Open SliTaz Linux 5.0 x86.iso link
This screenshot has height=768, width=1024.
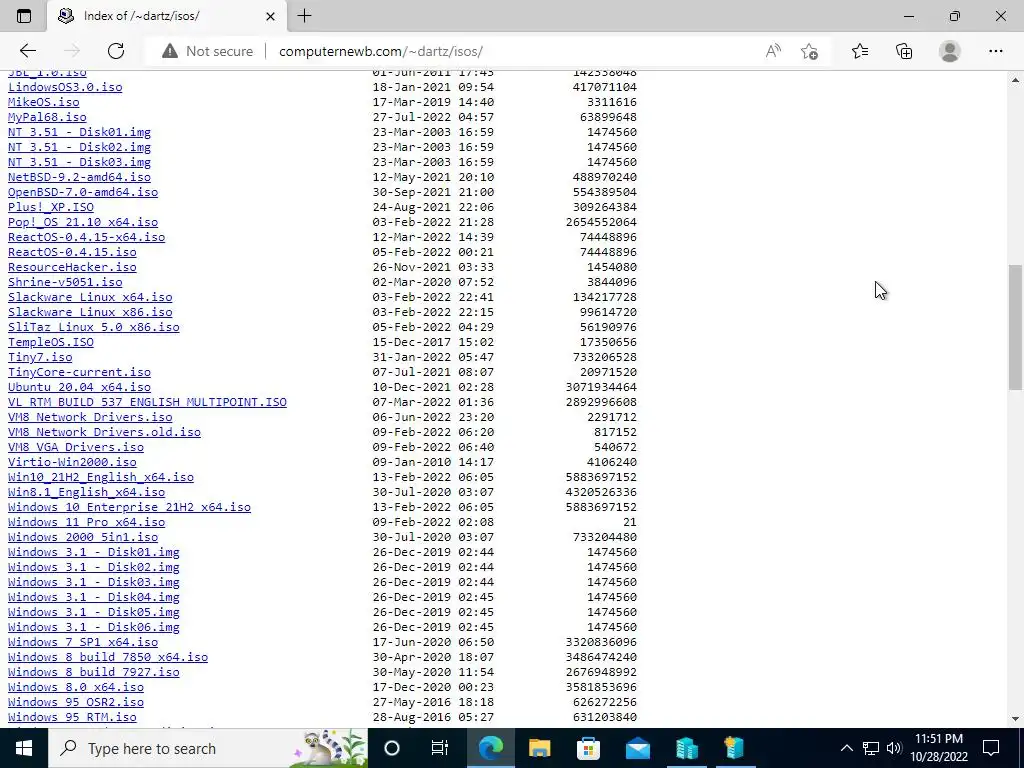(94, 327)
